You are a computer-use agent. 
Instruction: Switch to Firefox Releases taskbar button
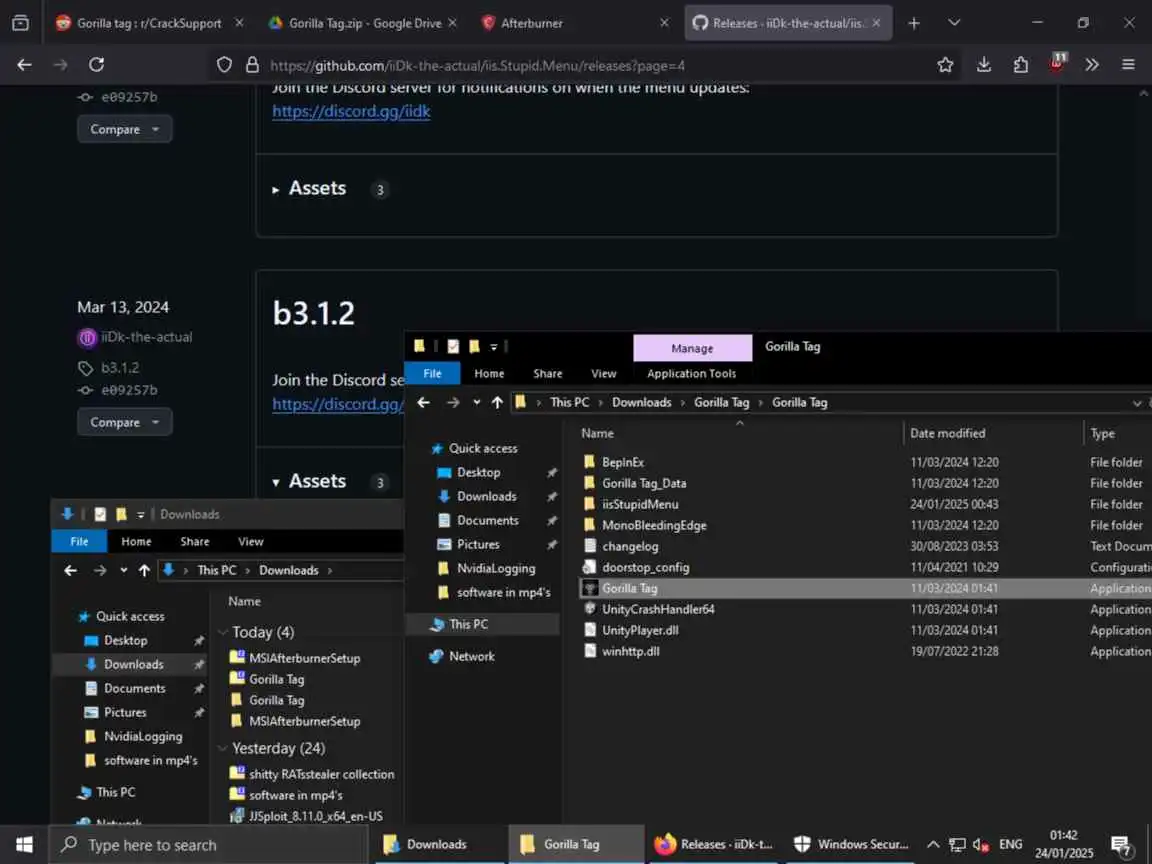(x=713, y=845)
